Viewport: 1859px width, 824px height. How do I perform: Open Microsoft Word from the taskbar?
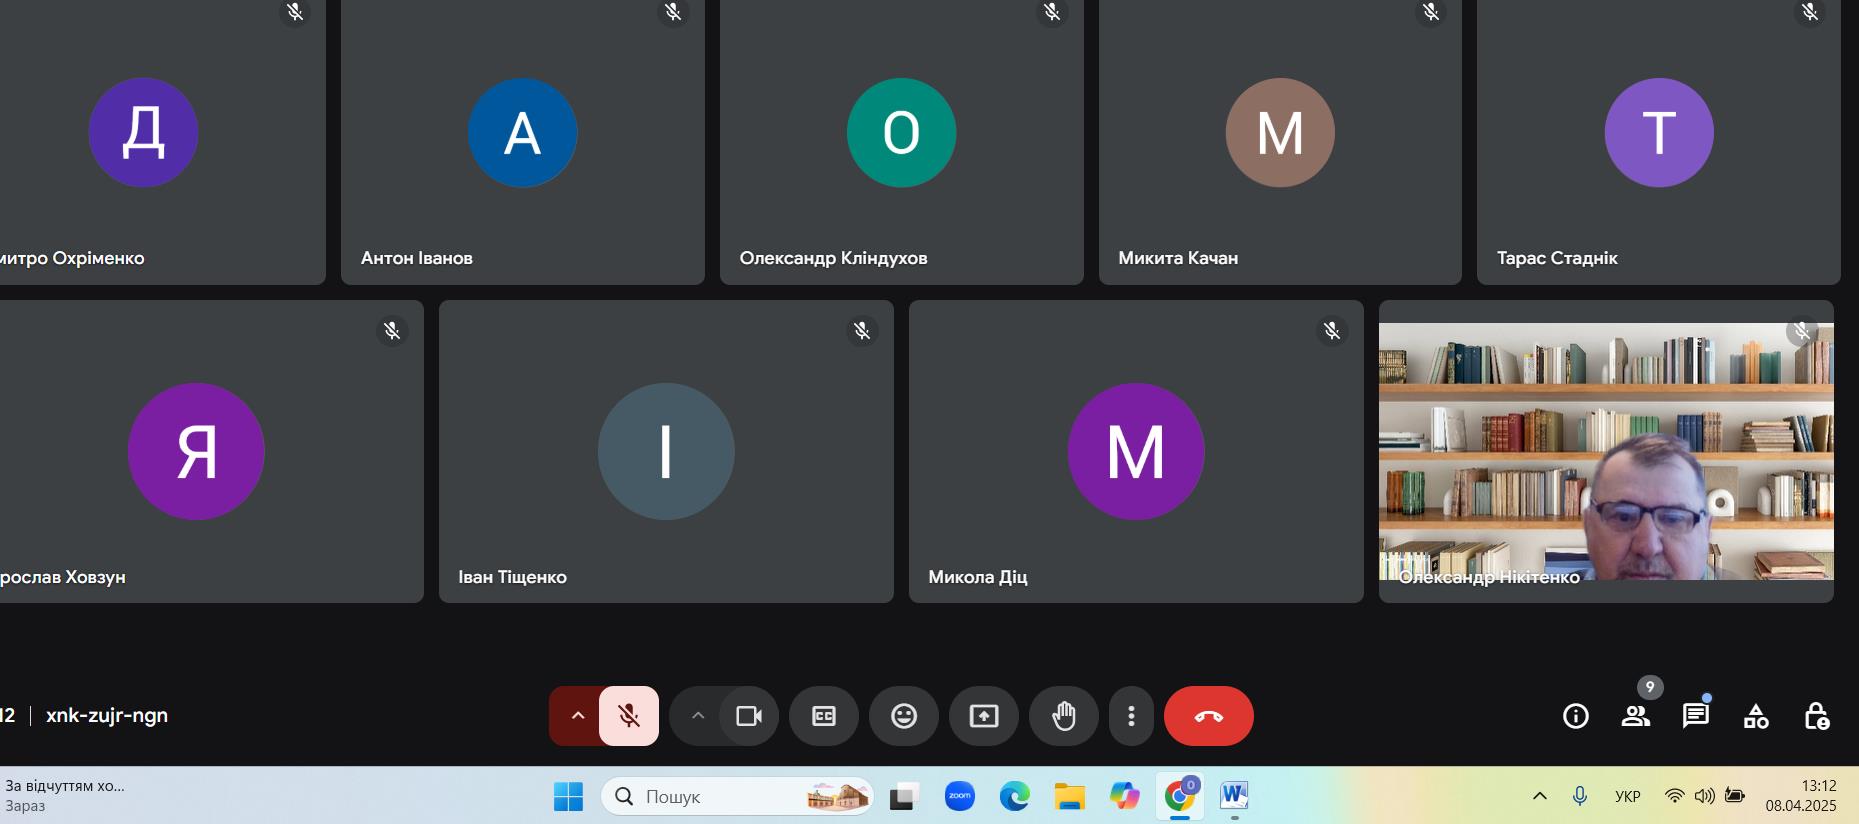click(x=1234, y=796)
